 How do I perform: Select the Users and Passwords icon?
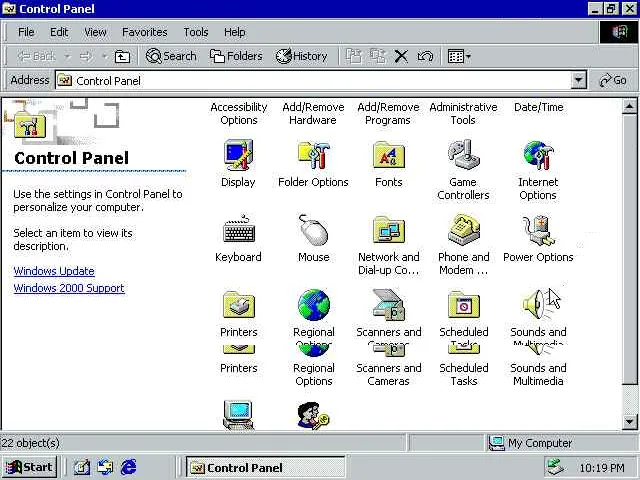point(313,416)
